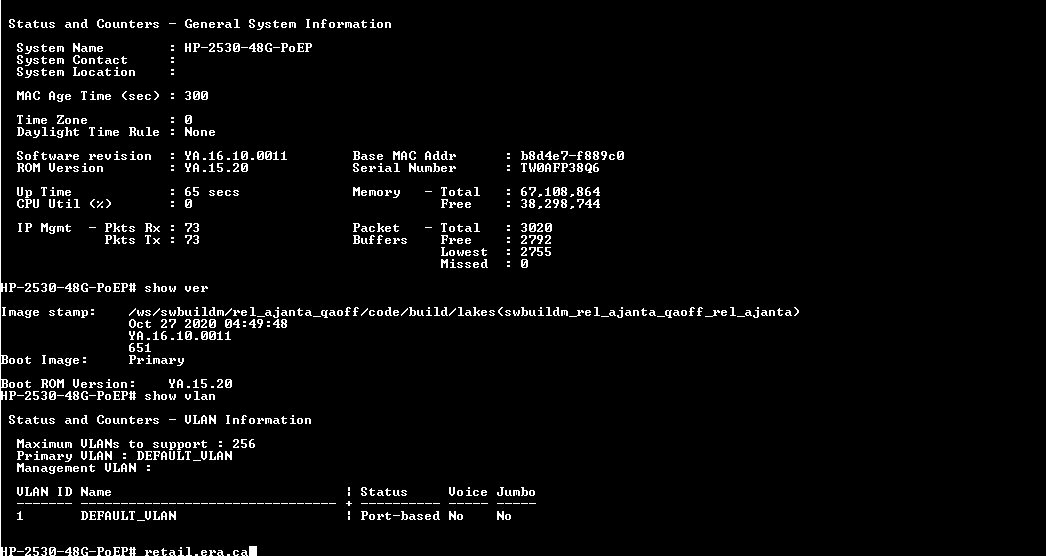Screen dimensions: 1046x556
Task: Click the Missed buffers label
Action: 464,264
